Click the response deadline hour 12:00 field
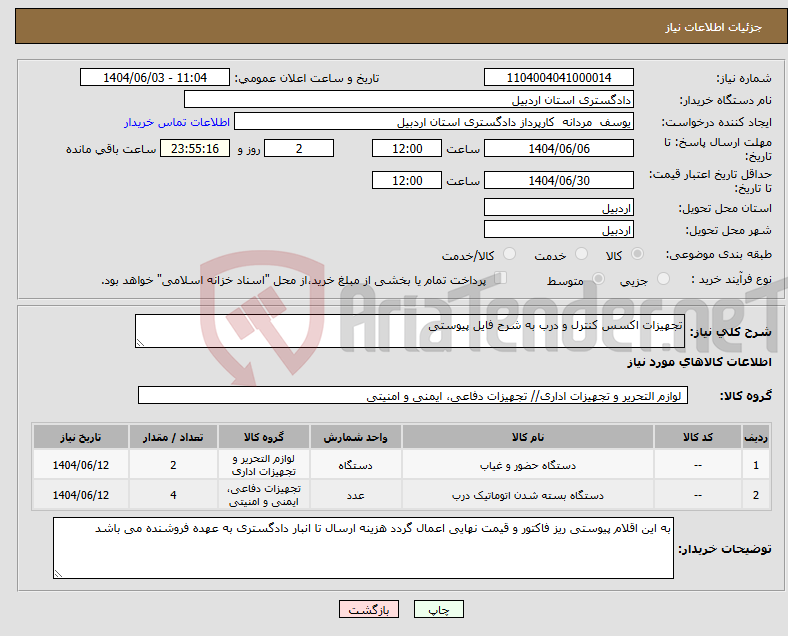This screenshot has height=636, width=788. click(407, 149)
